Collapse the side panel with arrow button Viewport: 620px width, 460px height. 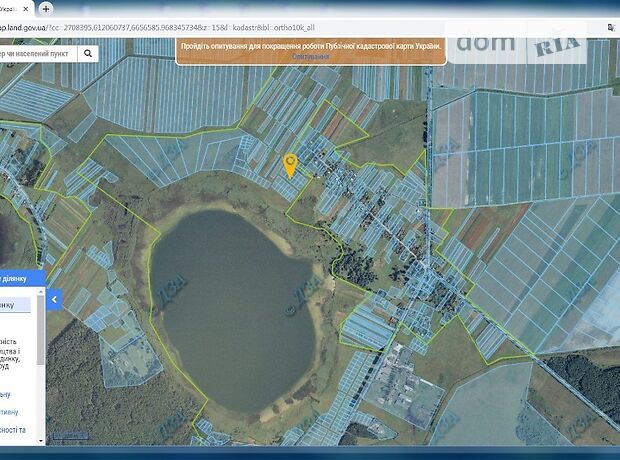(x=54, y=300)
